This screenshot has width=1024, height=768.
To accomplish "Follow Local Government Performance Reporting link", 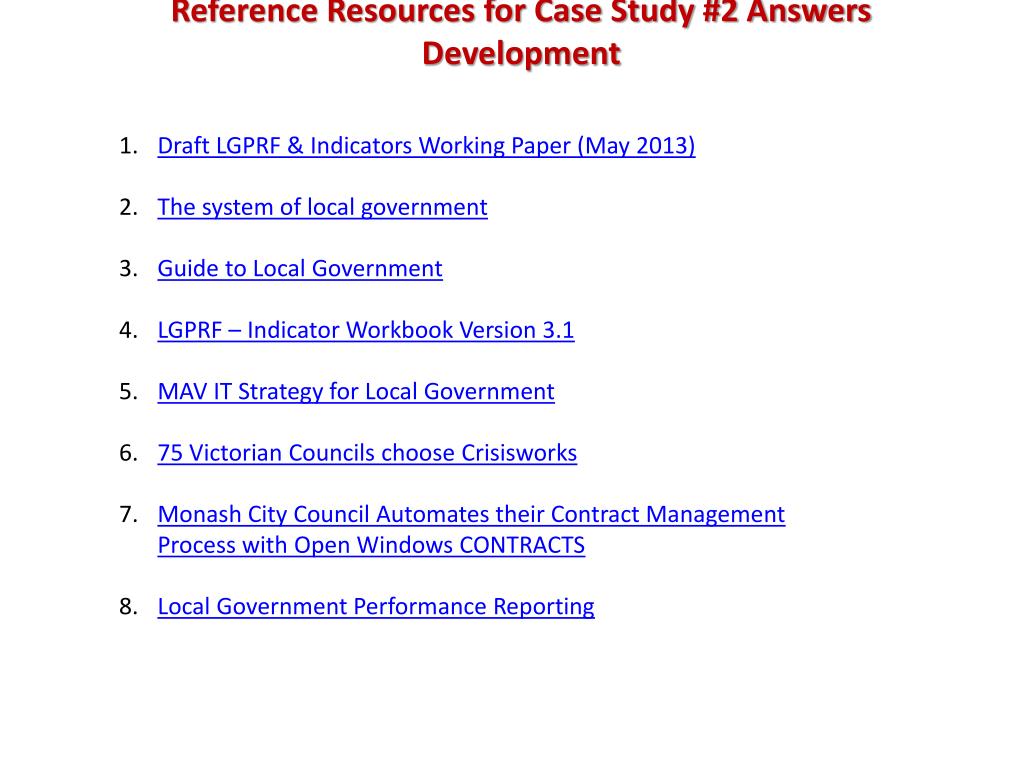I will click(376, 606).
